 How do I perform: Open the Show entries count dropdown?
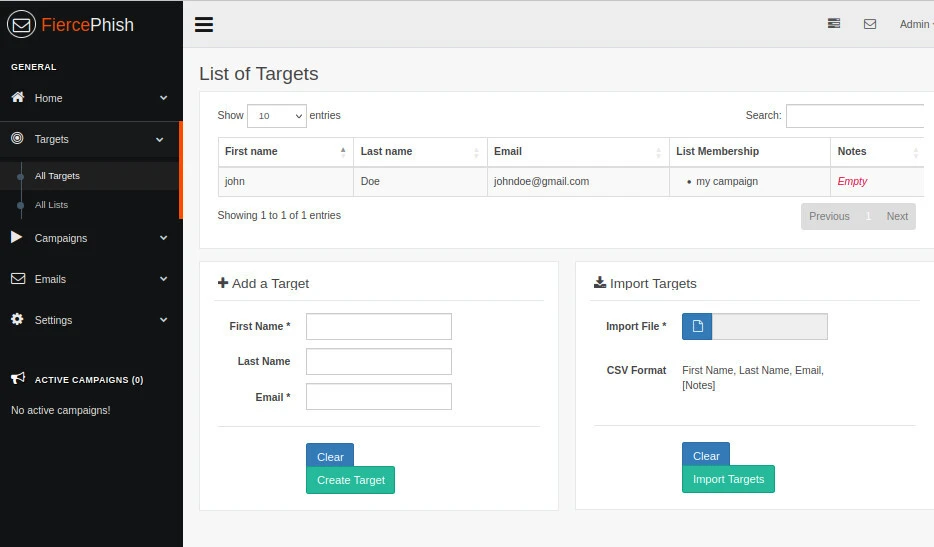[276, 116]
